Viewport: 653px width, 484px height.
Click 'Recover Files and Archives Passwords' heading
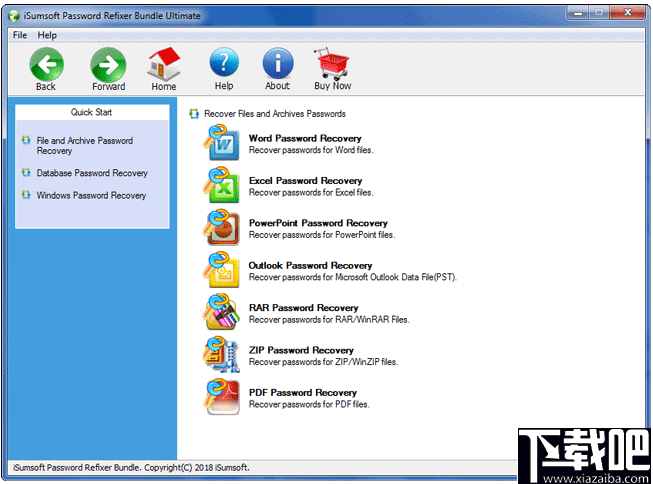[x=275, y=114]
